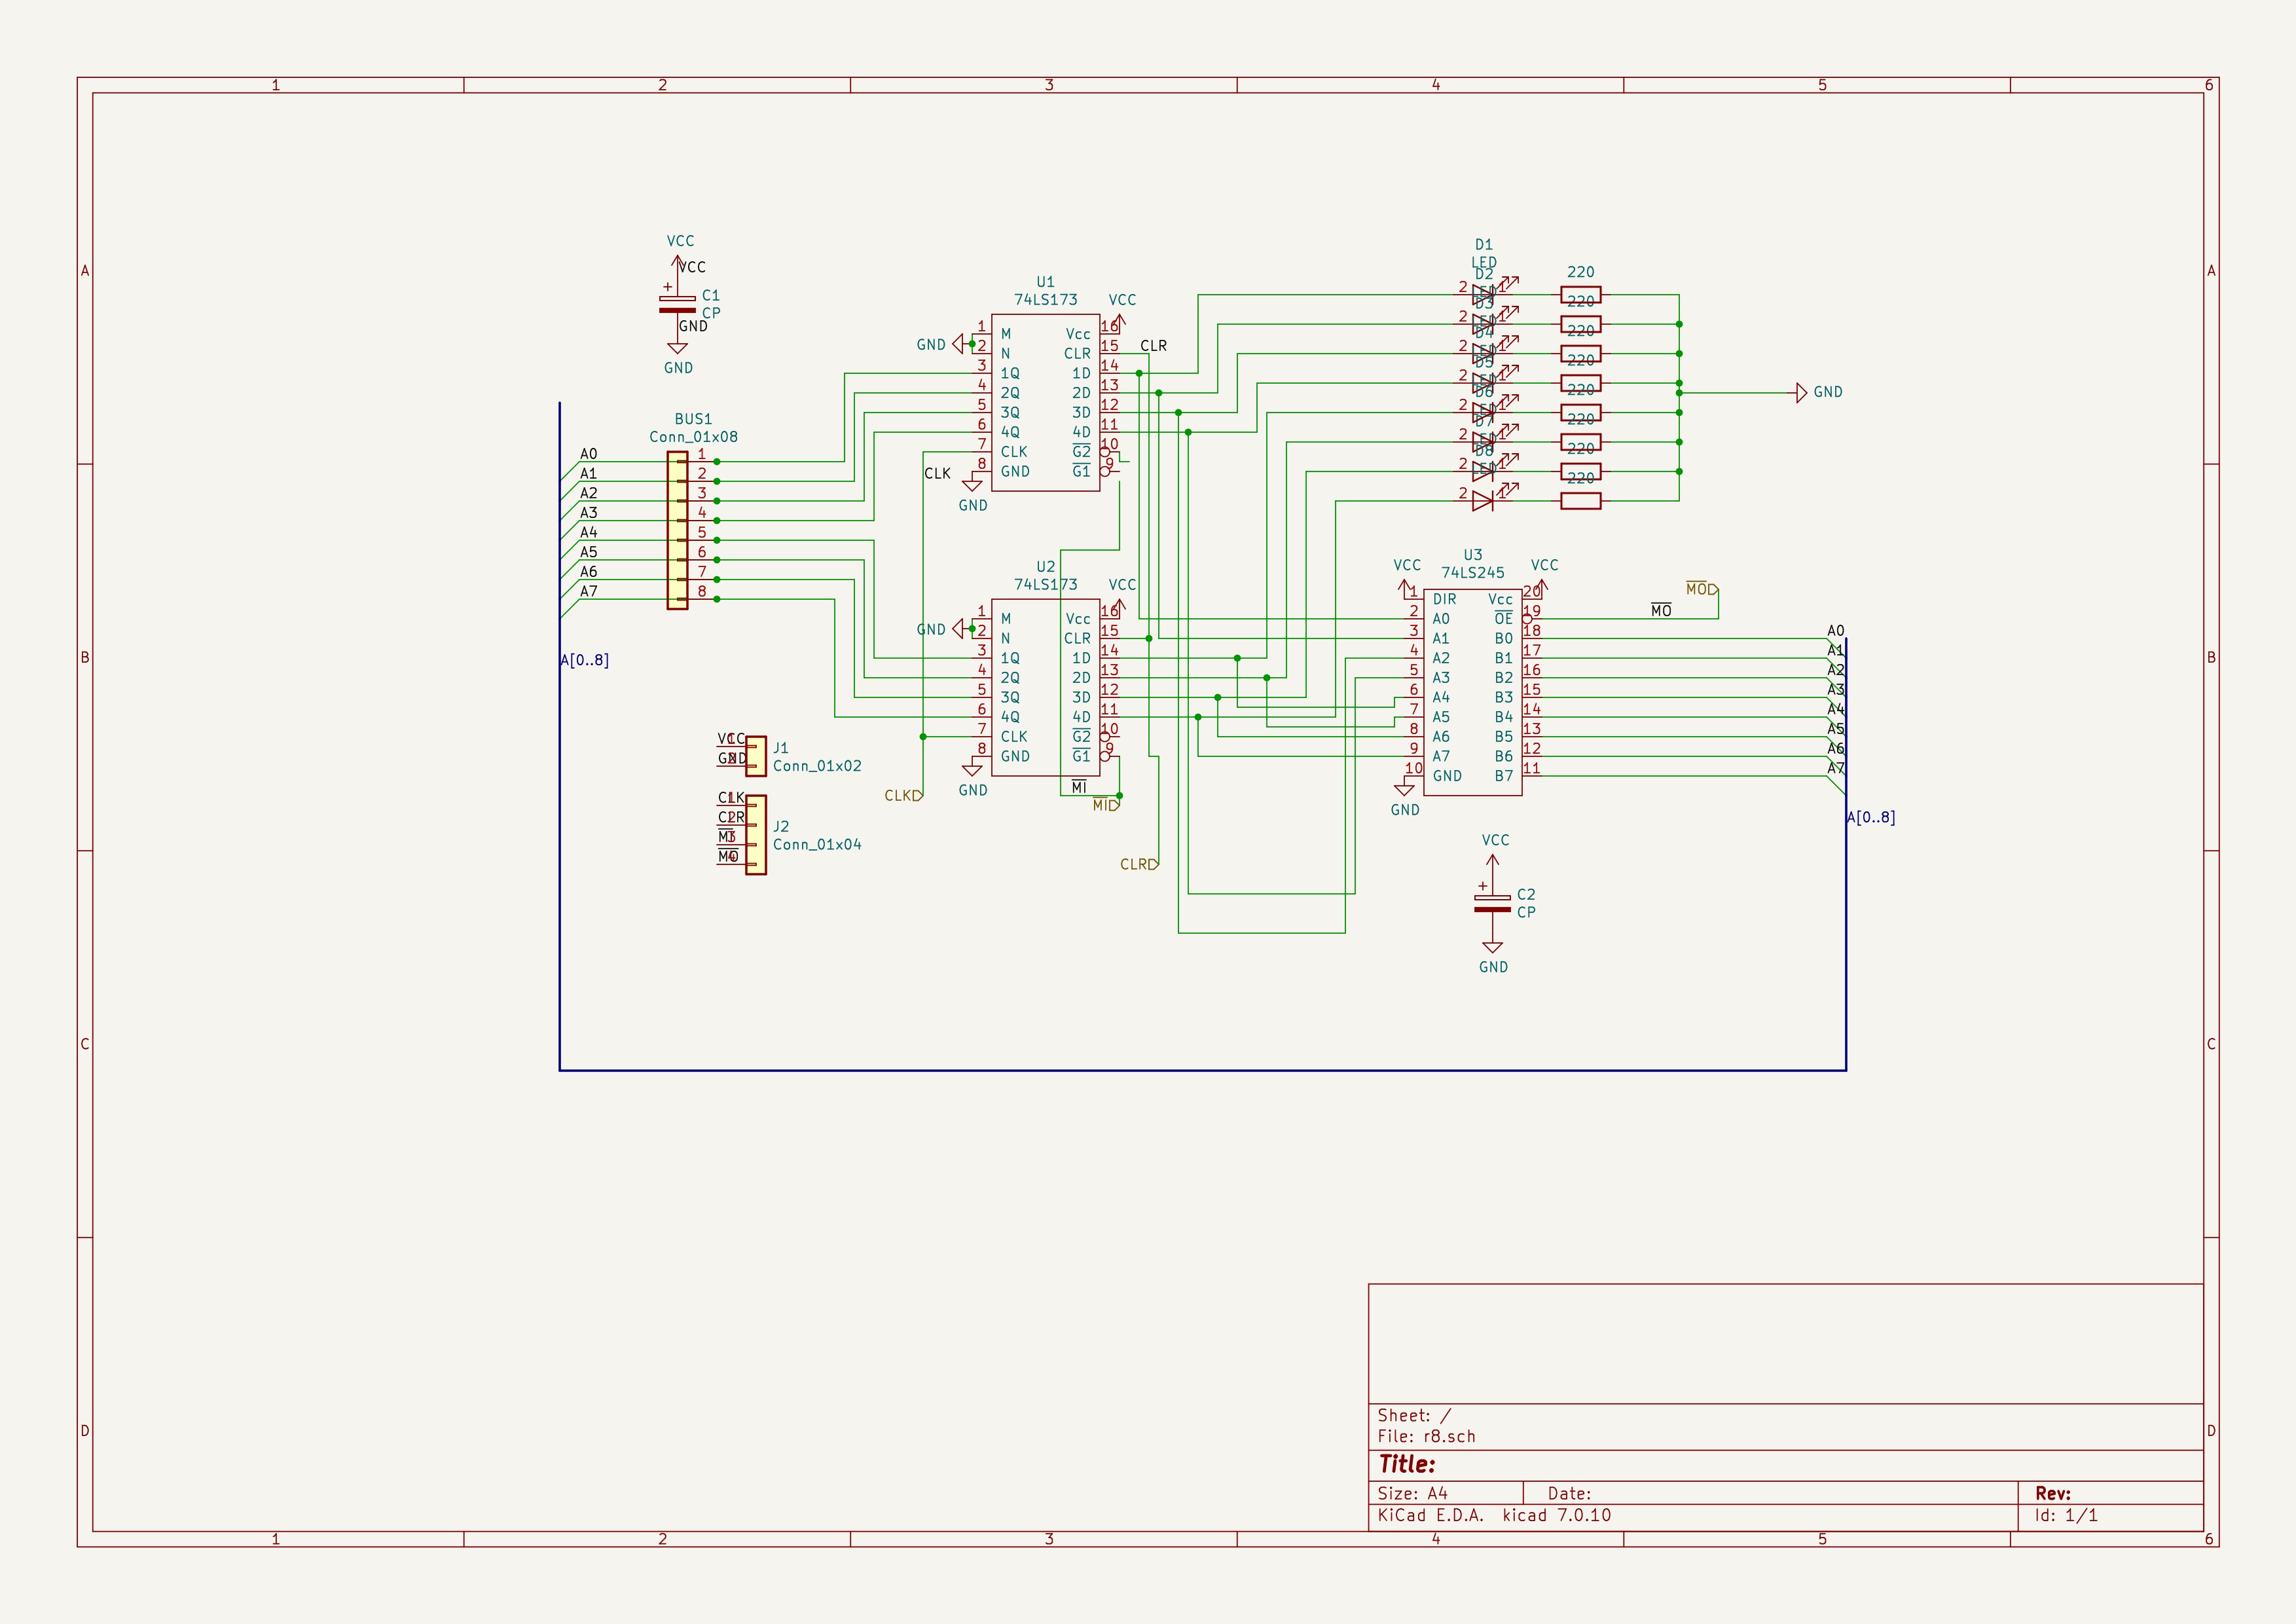This screenshot has width=2296, height=1624.
Task: Click the MO net label near U3 OE pin
Action: [1661, 610]
